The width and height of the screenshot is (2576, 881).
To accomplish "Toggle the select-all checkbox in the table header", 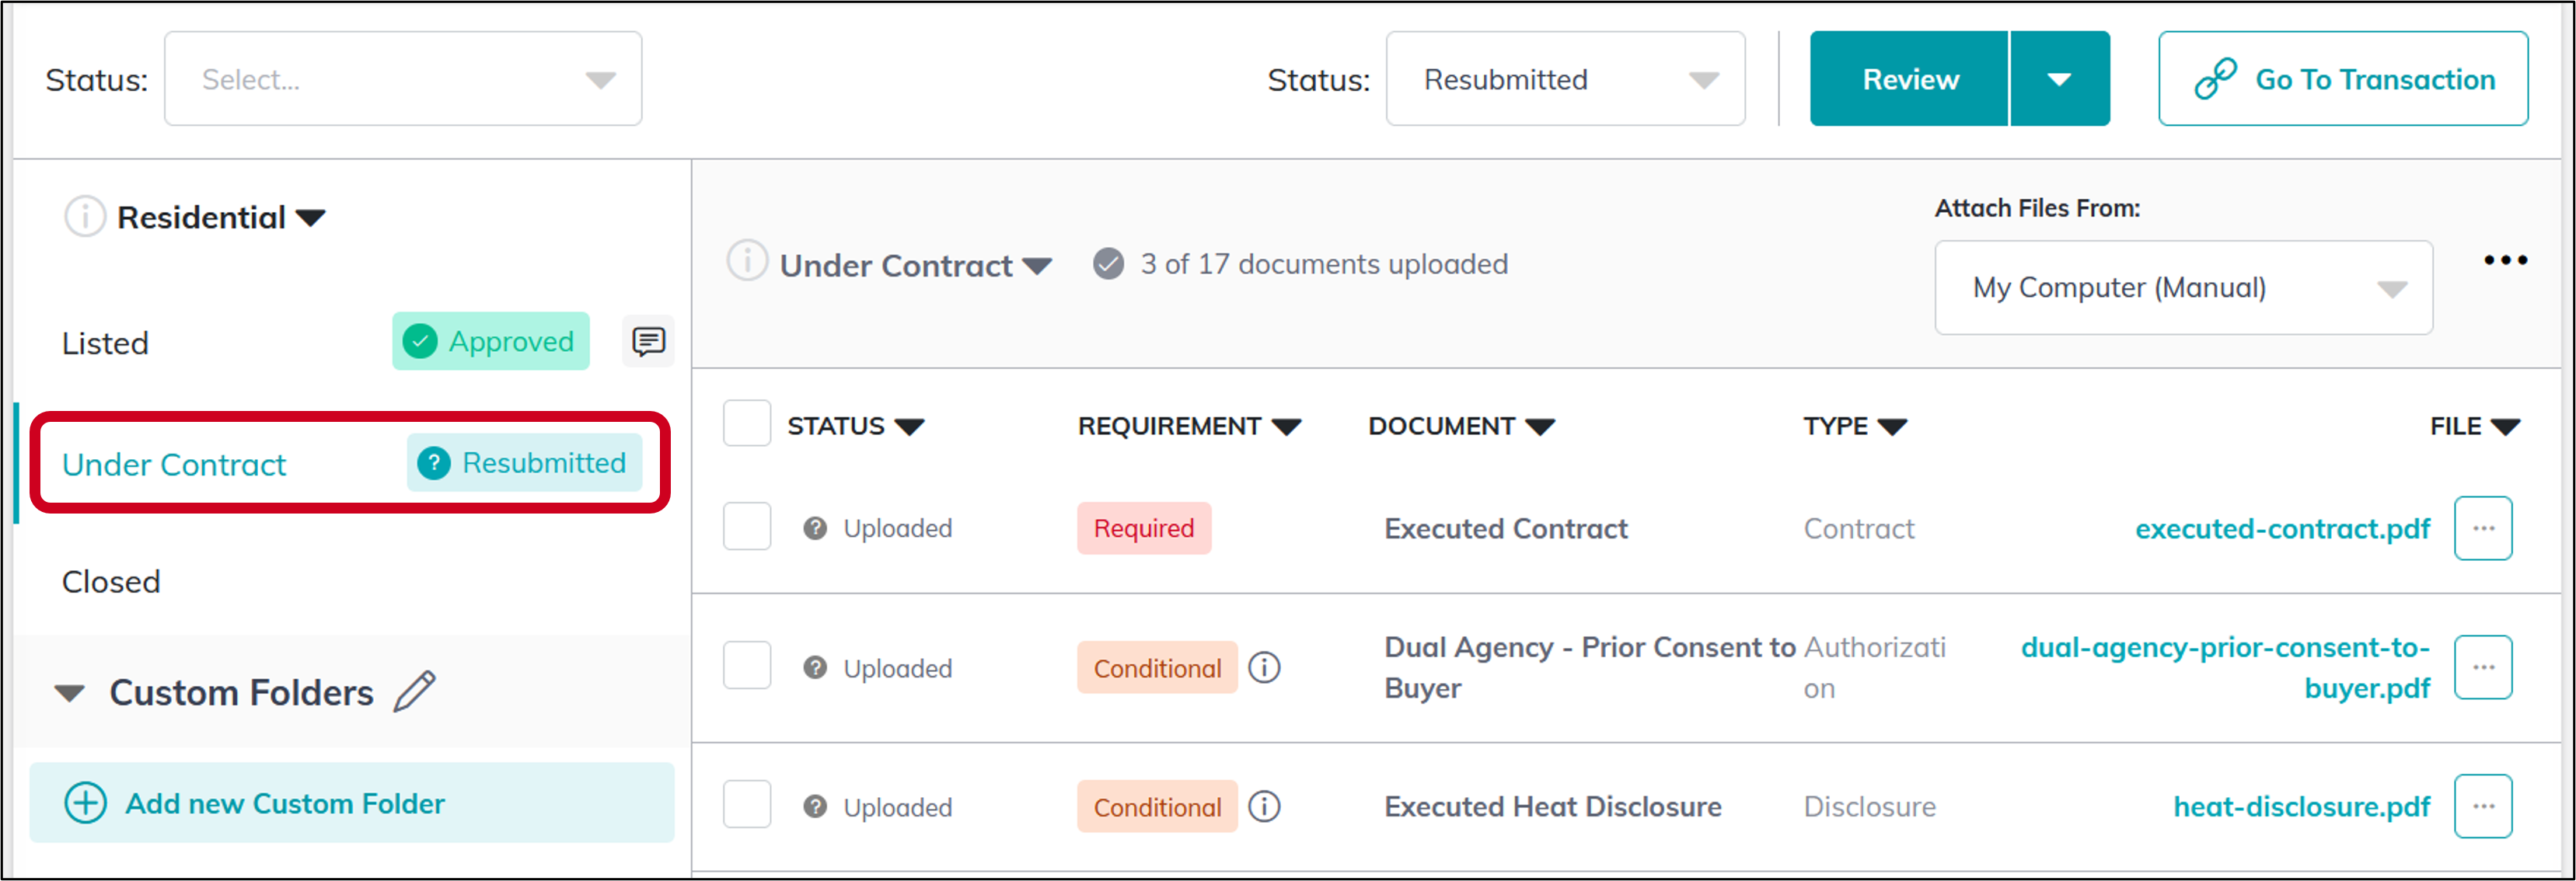I will pos(746,424).
